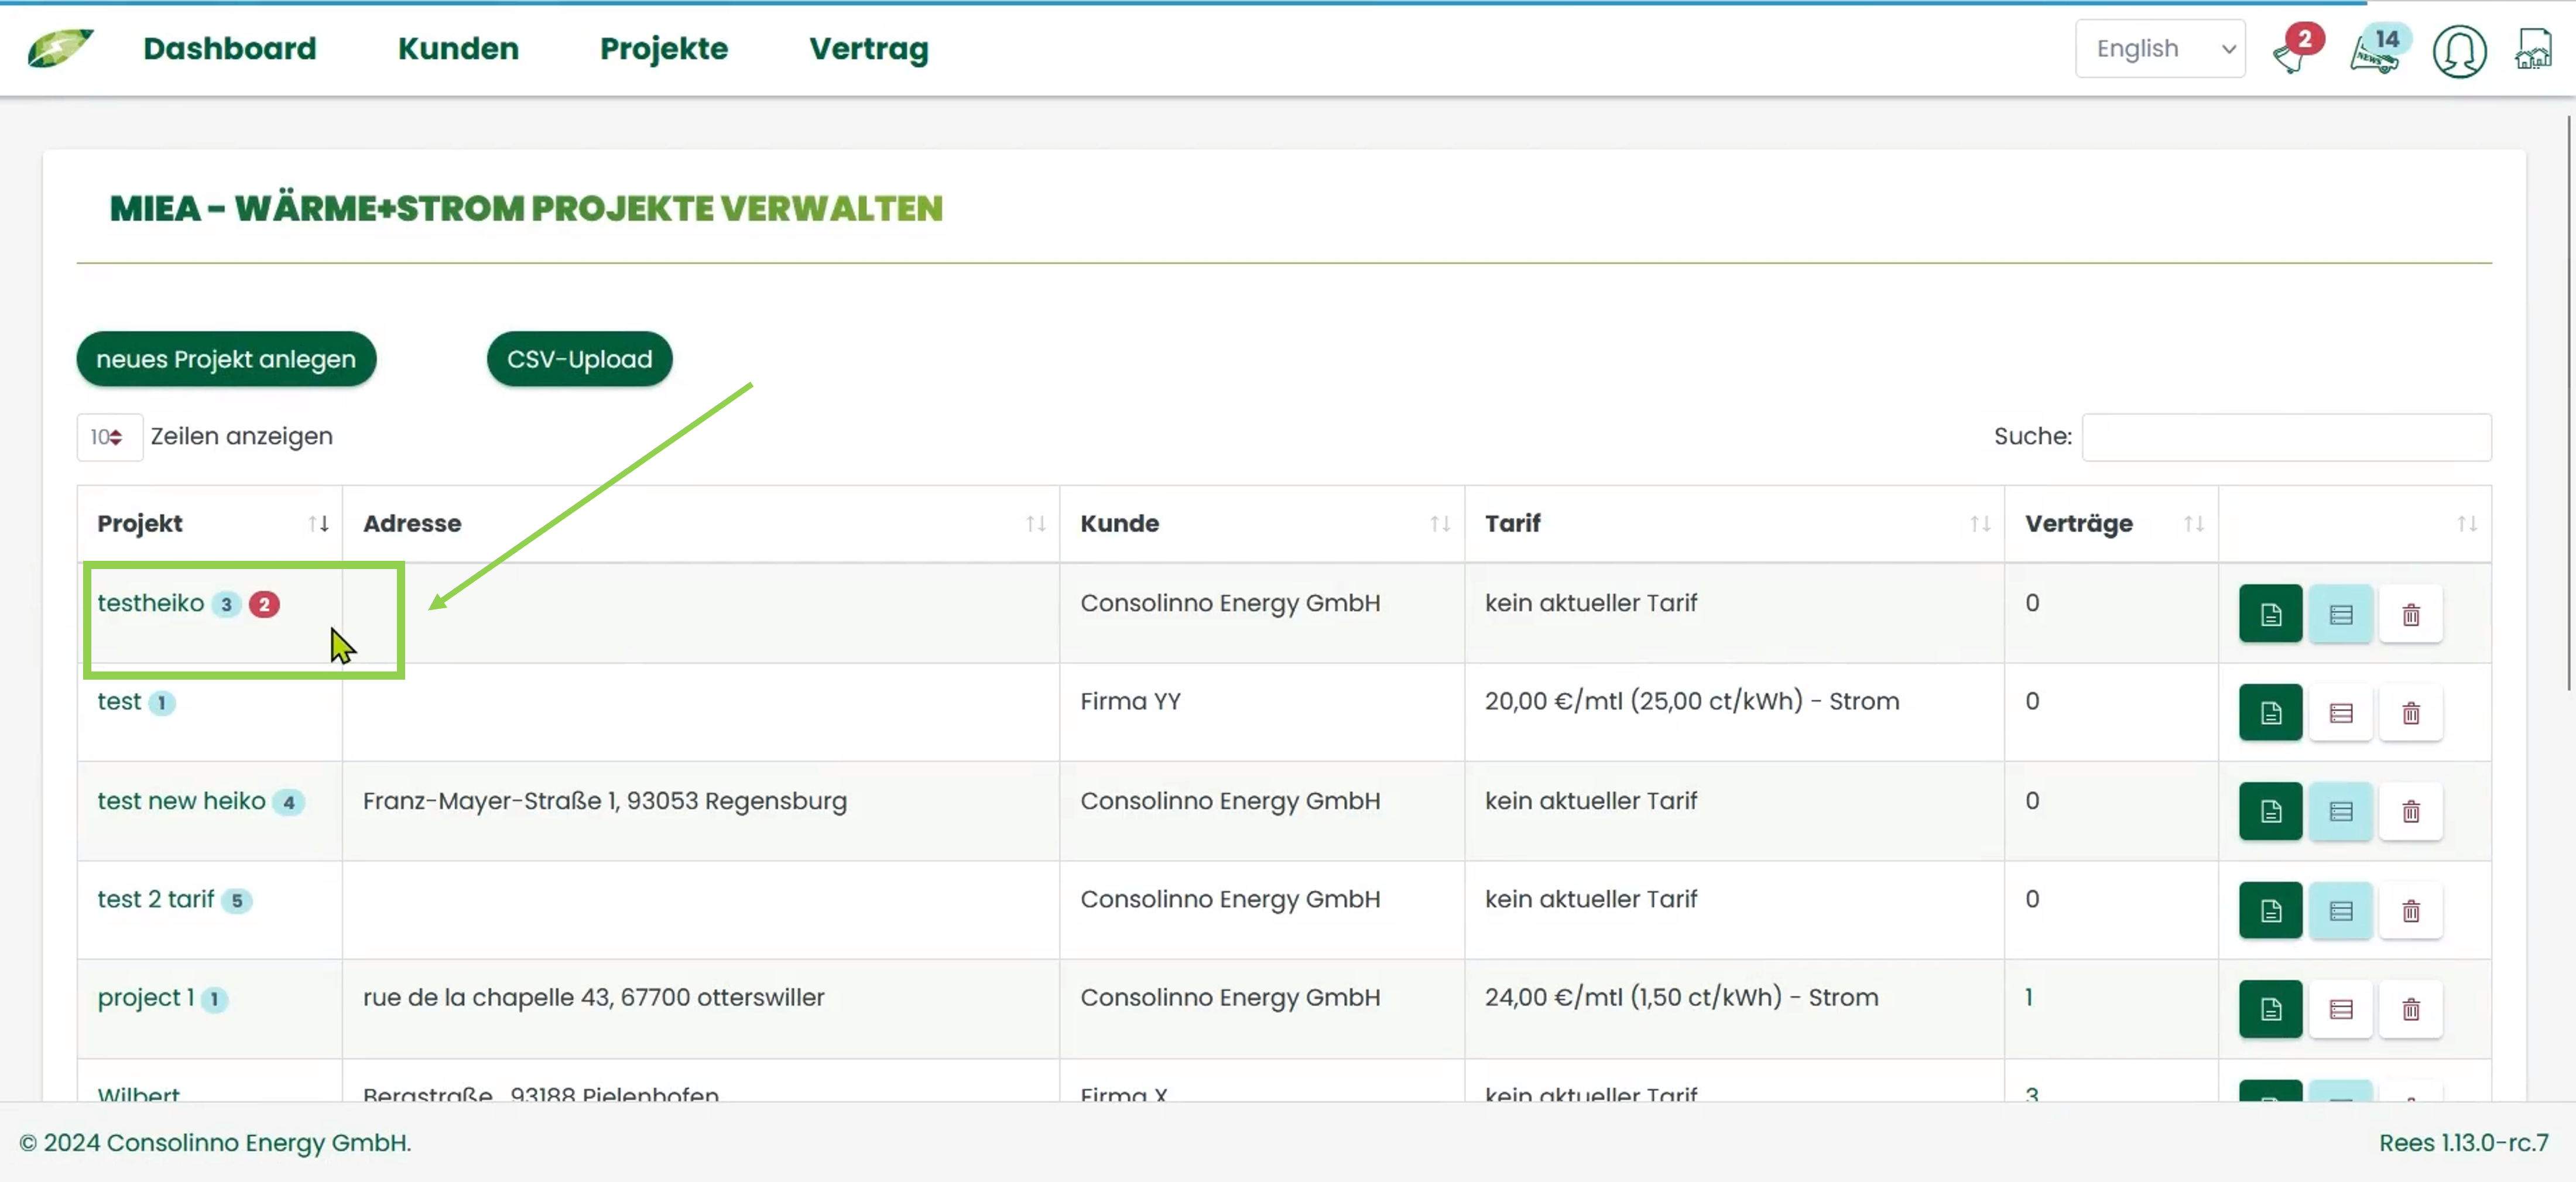The image size is (2576, 1182).
Task: Click the 2024 Consolinno Energy GmbH footer
Action: pos(215,1142)
